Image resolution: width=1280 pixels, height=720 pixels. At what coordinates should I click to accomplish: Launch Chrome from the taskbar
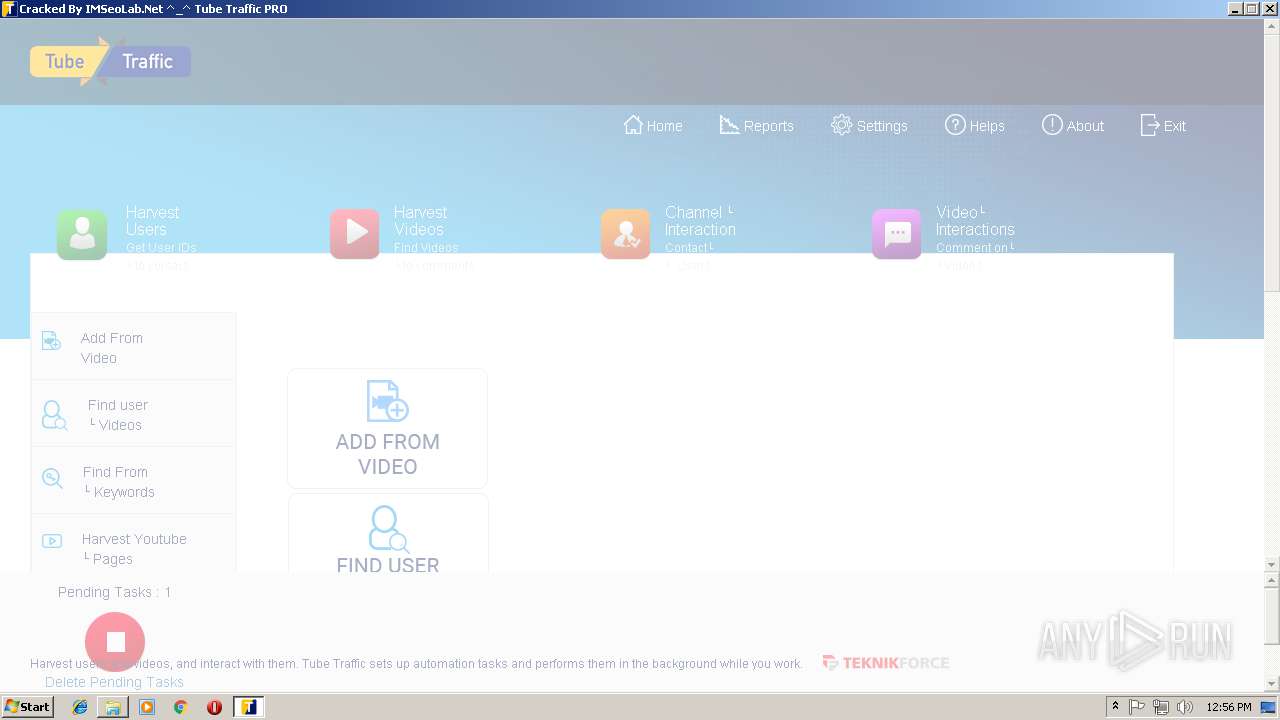click(180, 707)
